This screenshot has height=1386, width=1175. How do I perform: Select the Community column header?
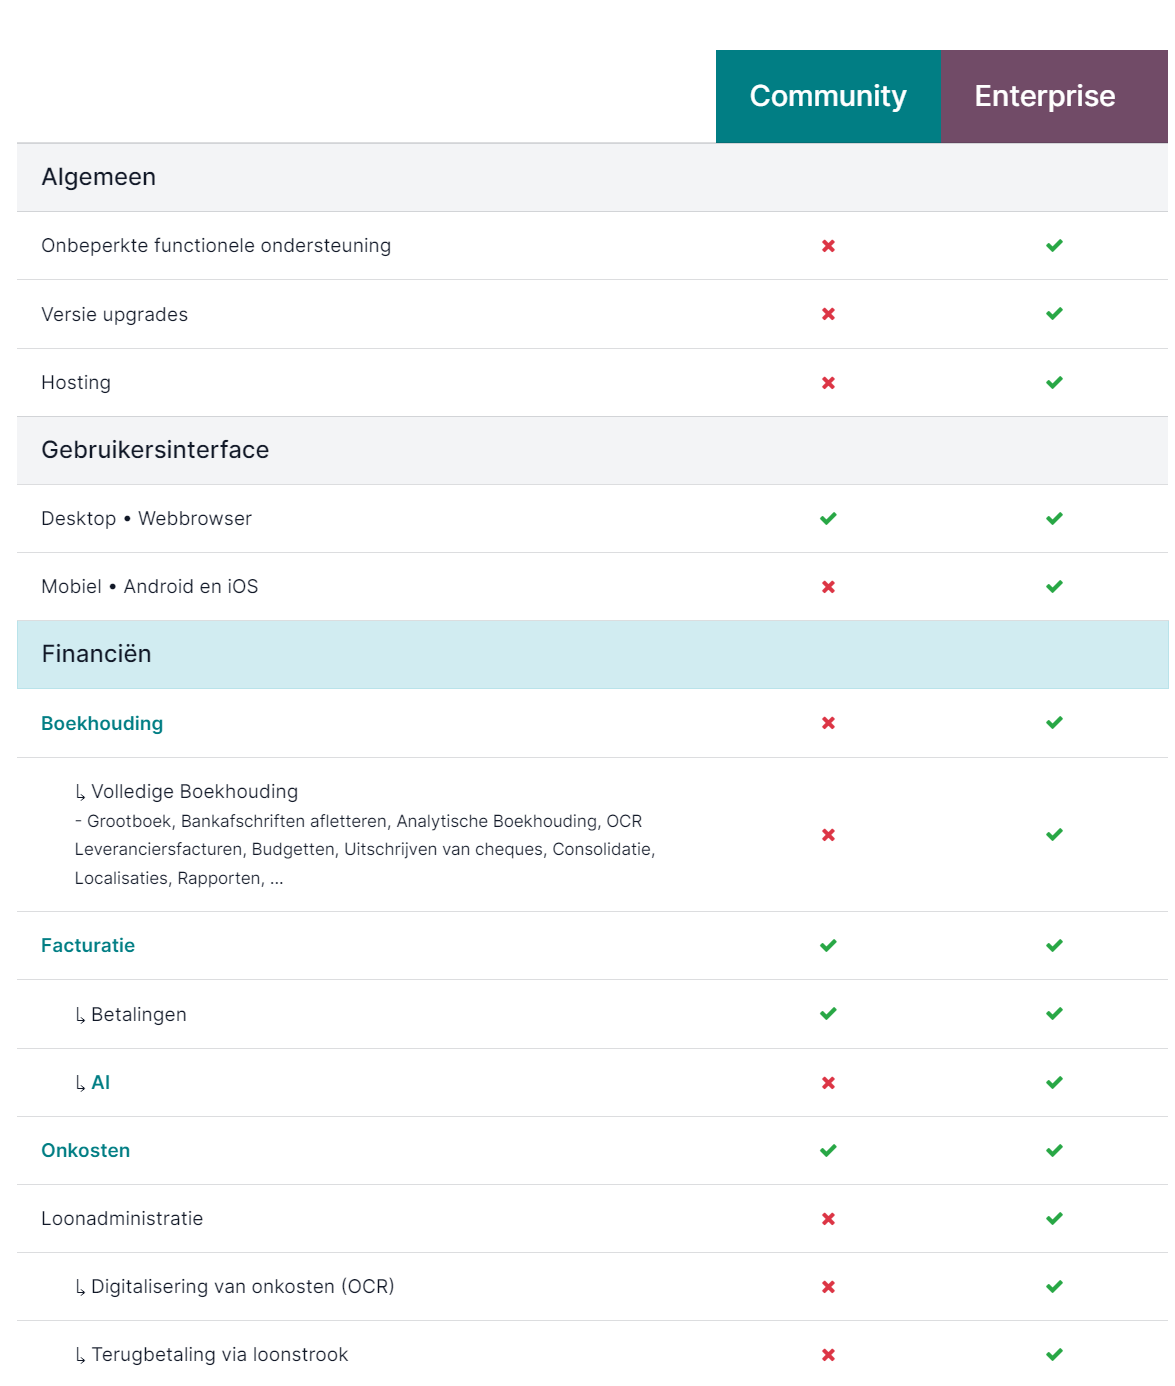pos(828,96)
